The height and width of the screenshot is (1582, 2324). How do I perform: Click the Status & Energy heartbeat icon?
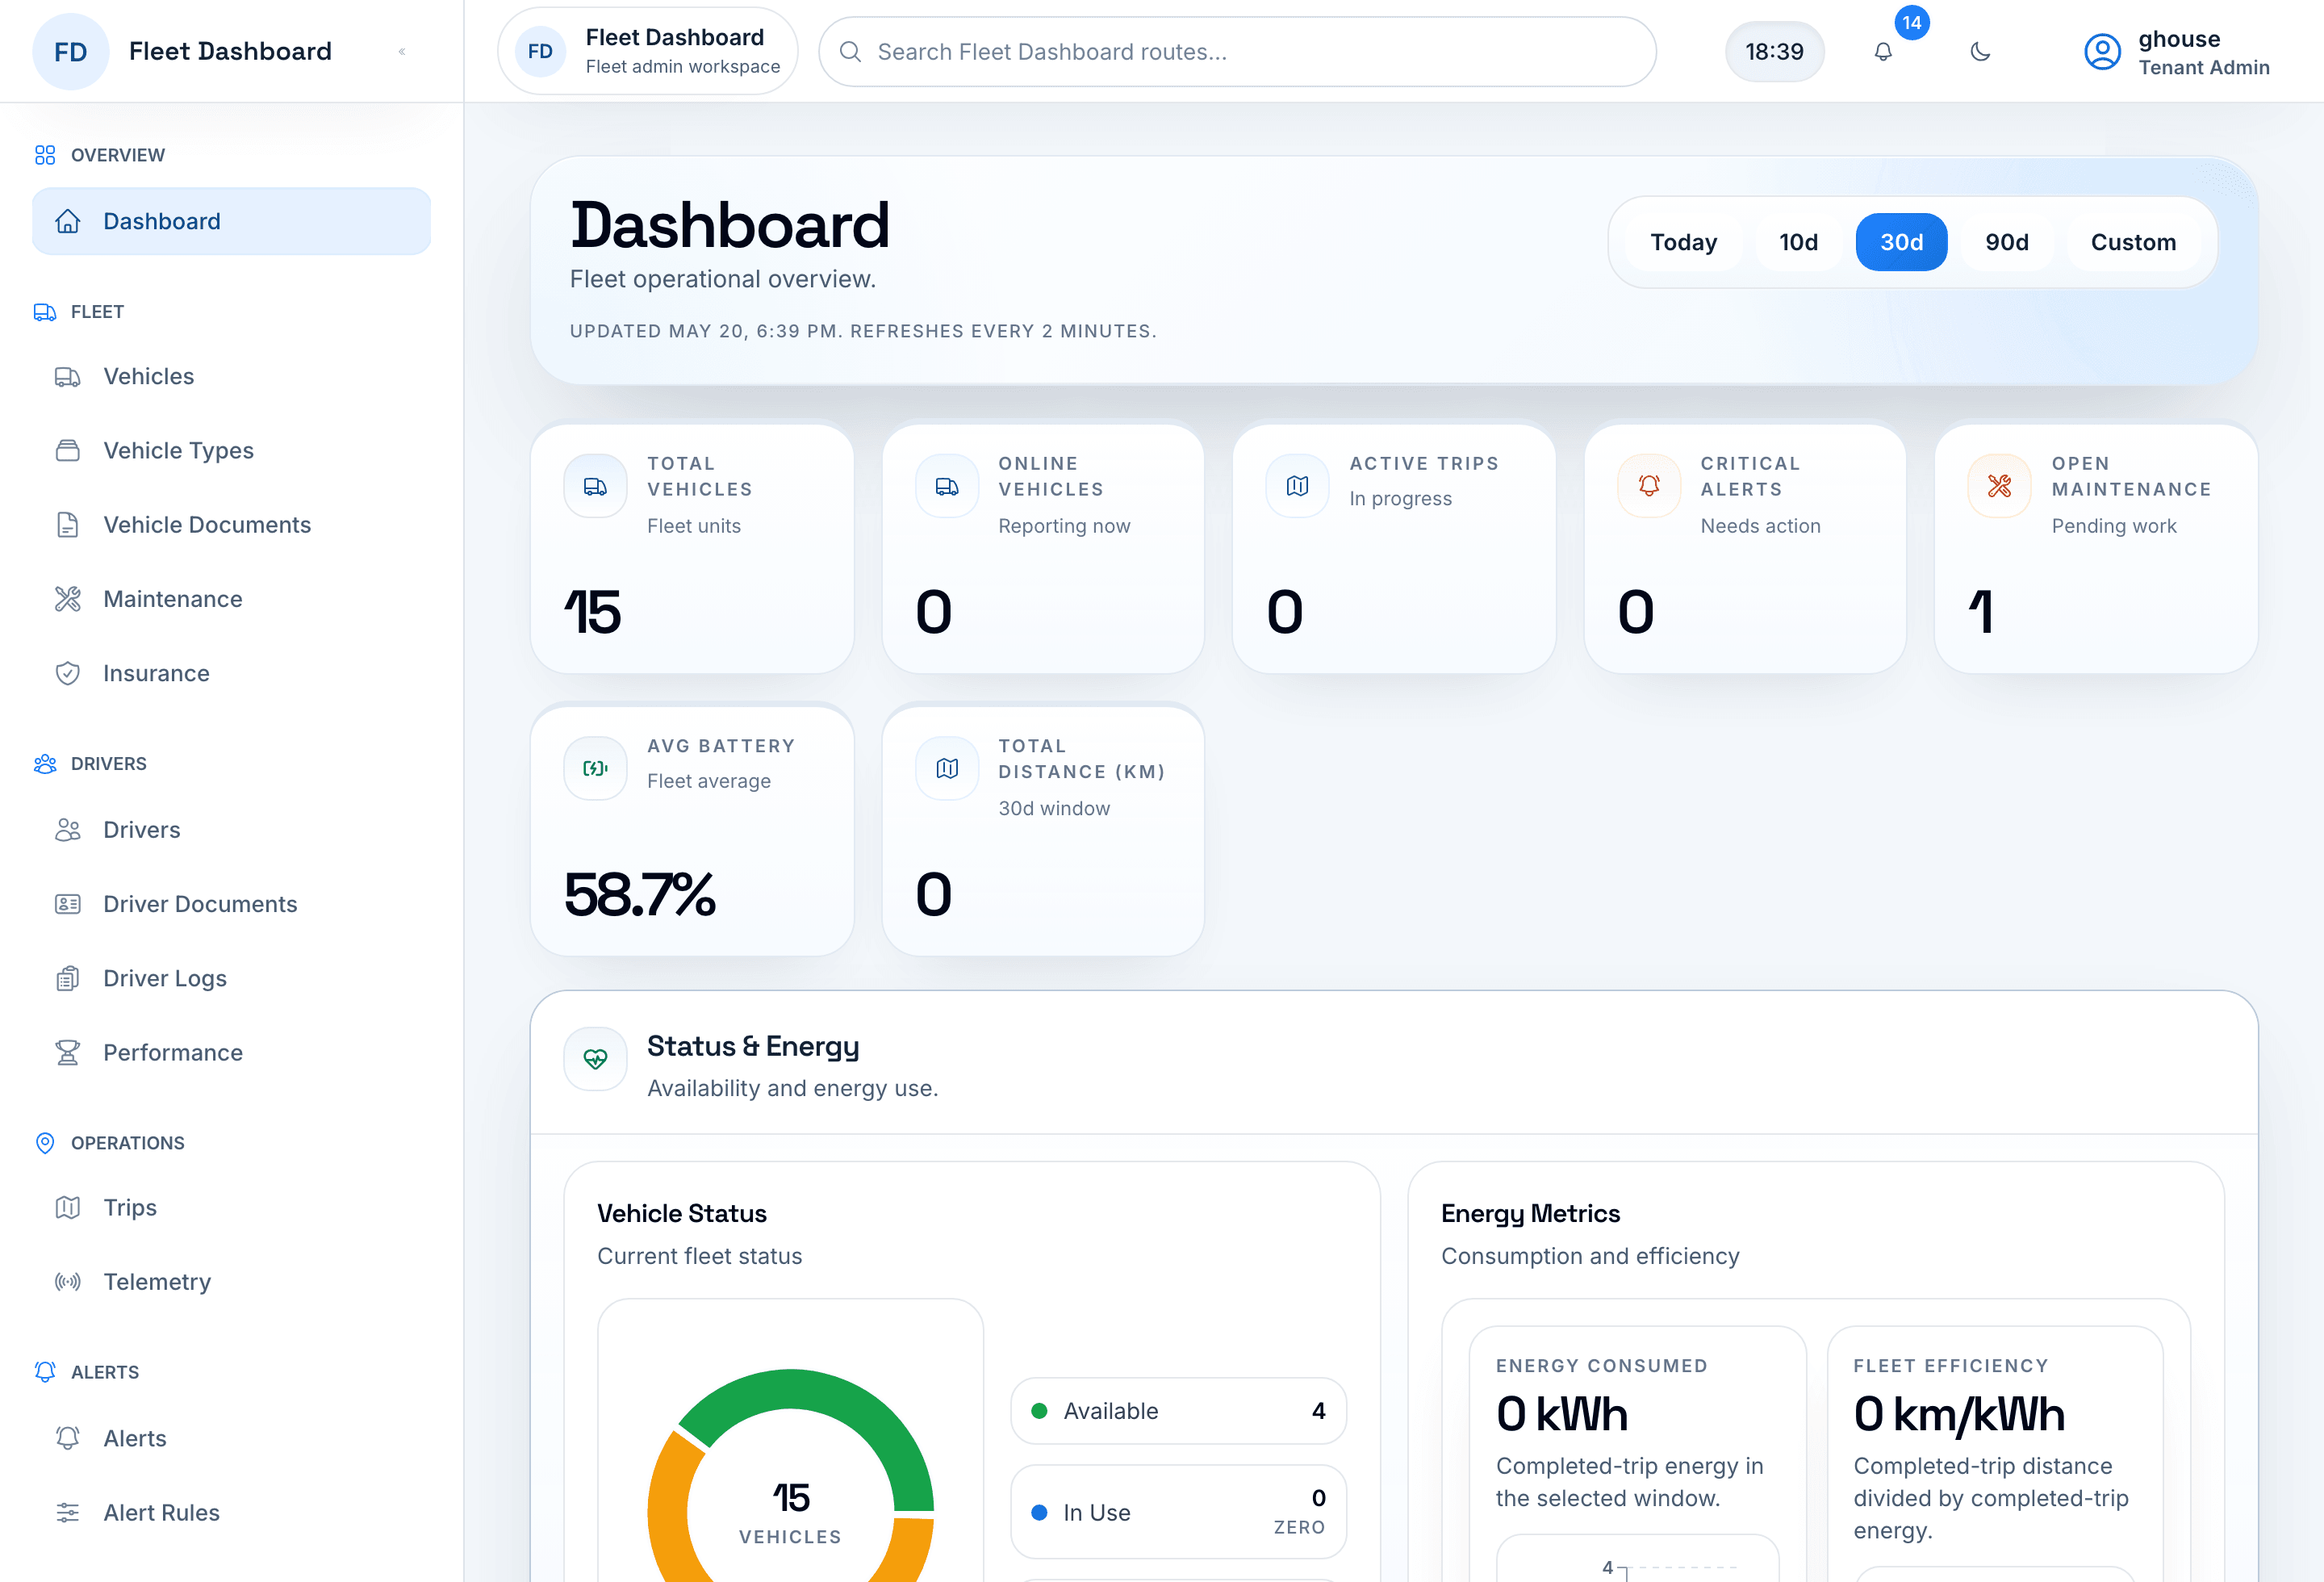595,1058
